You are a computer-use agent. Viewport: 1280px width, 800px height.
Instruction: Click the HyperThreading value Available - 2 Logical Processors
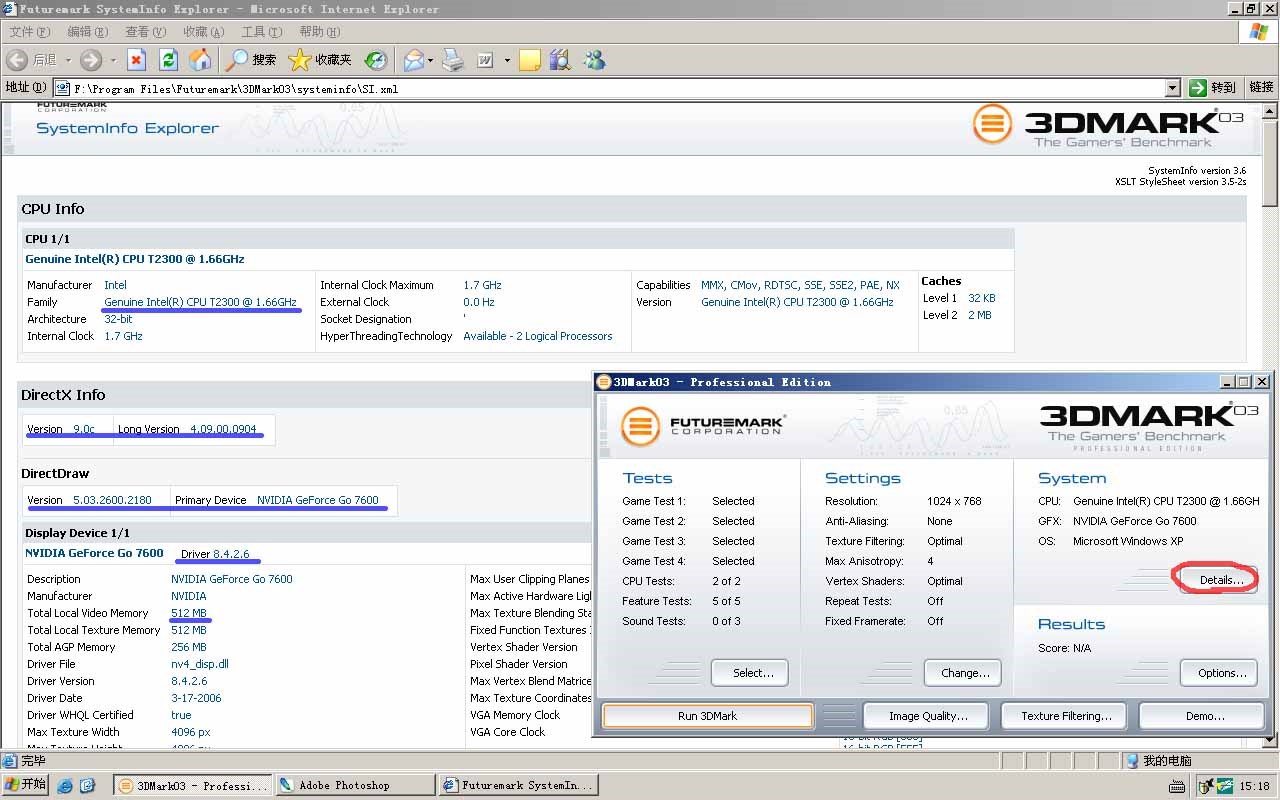click(538, 336)
